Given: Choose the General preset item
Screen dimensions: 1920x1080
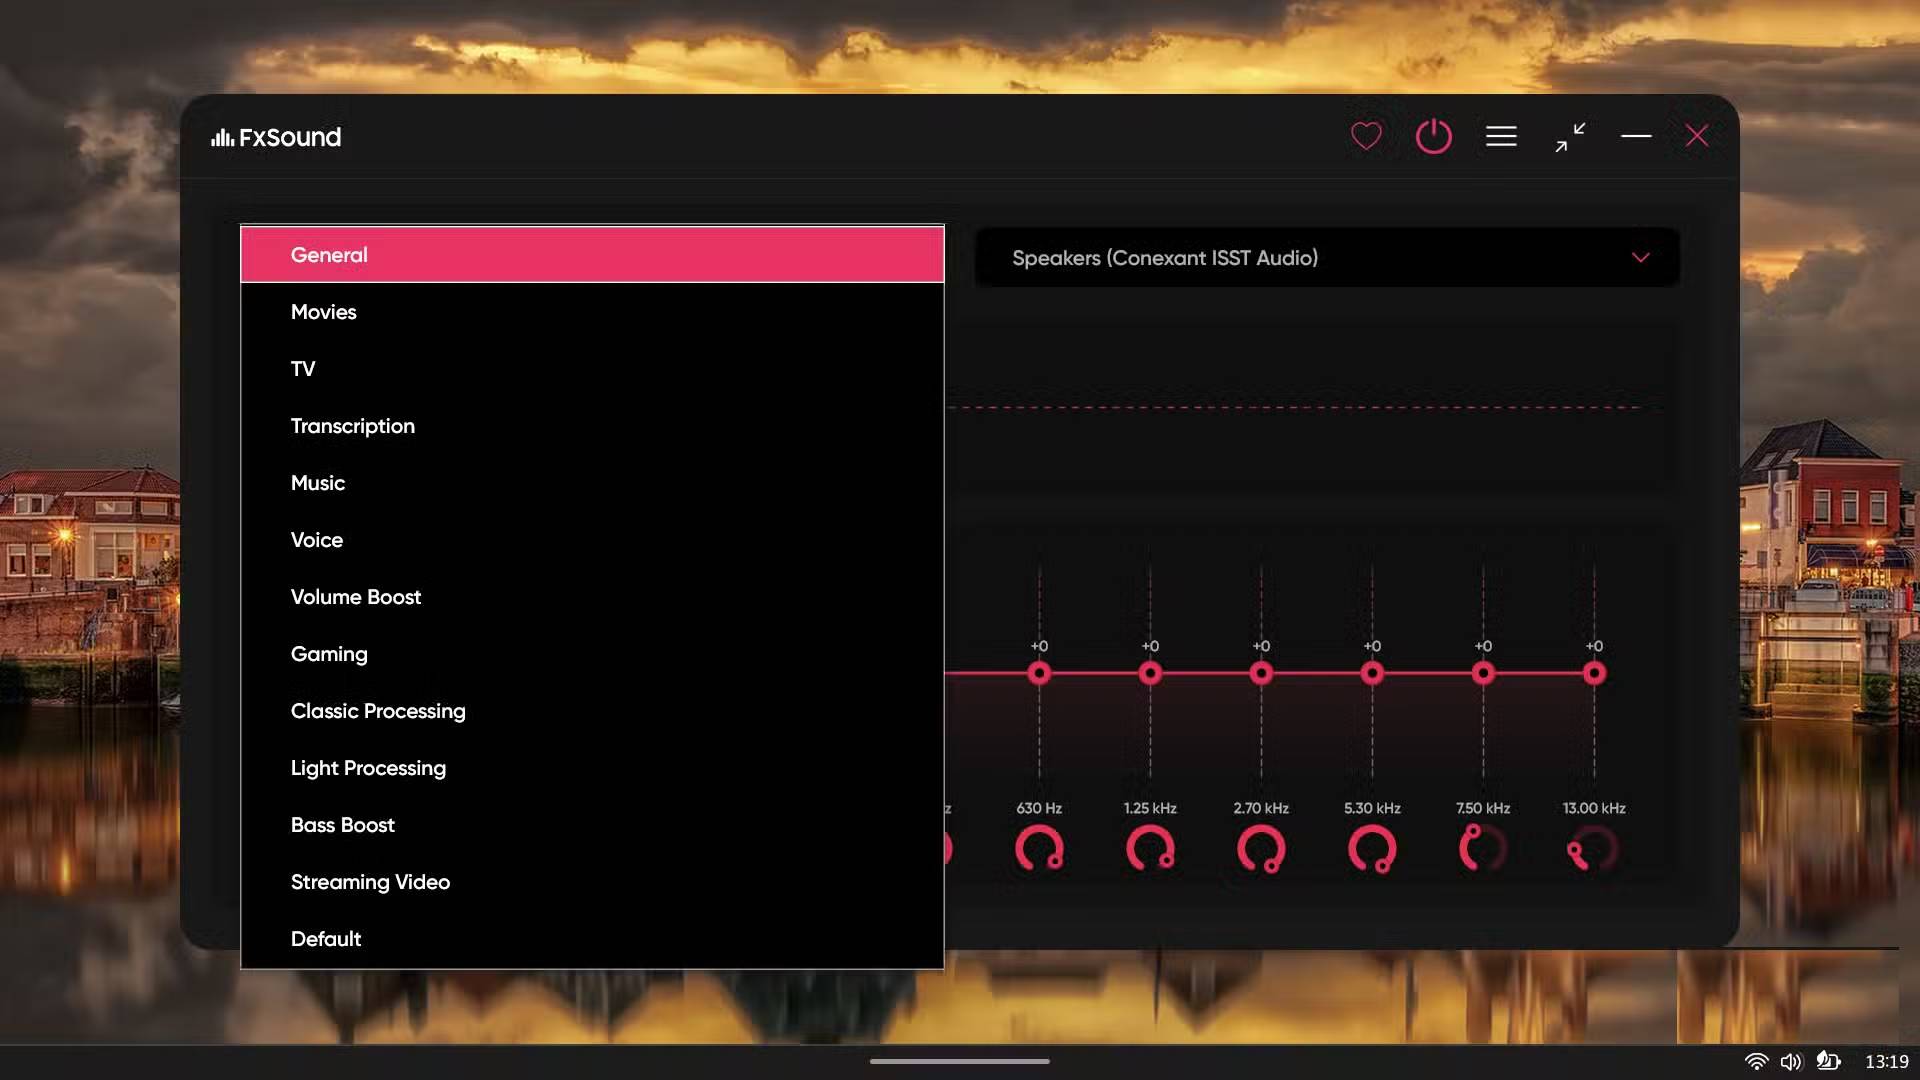Looking at the screenshot, I should click(x=329, y=255).
